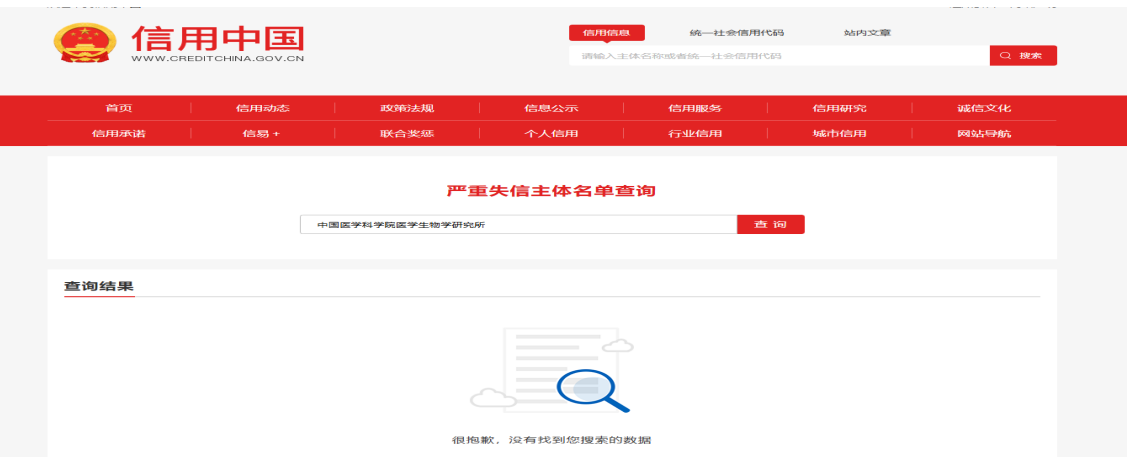Open the 信用动态 navigation item
Image resolution: width=1127 pixels, height=457 pixels.
[x=262, y=108]
